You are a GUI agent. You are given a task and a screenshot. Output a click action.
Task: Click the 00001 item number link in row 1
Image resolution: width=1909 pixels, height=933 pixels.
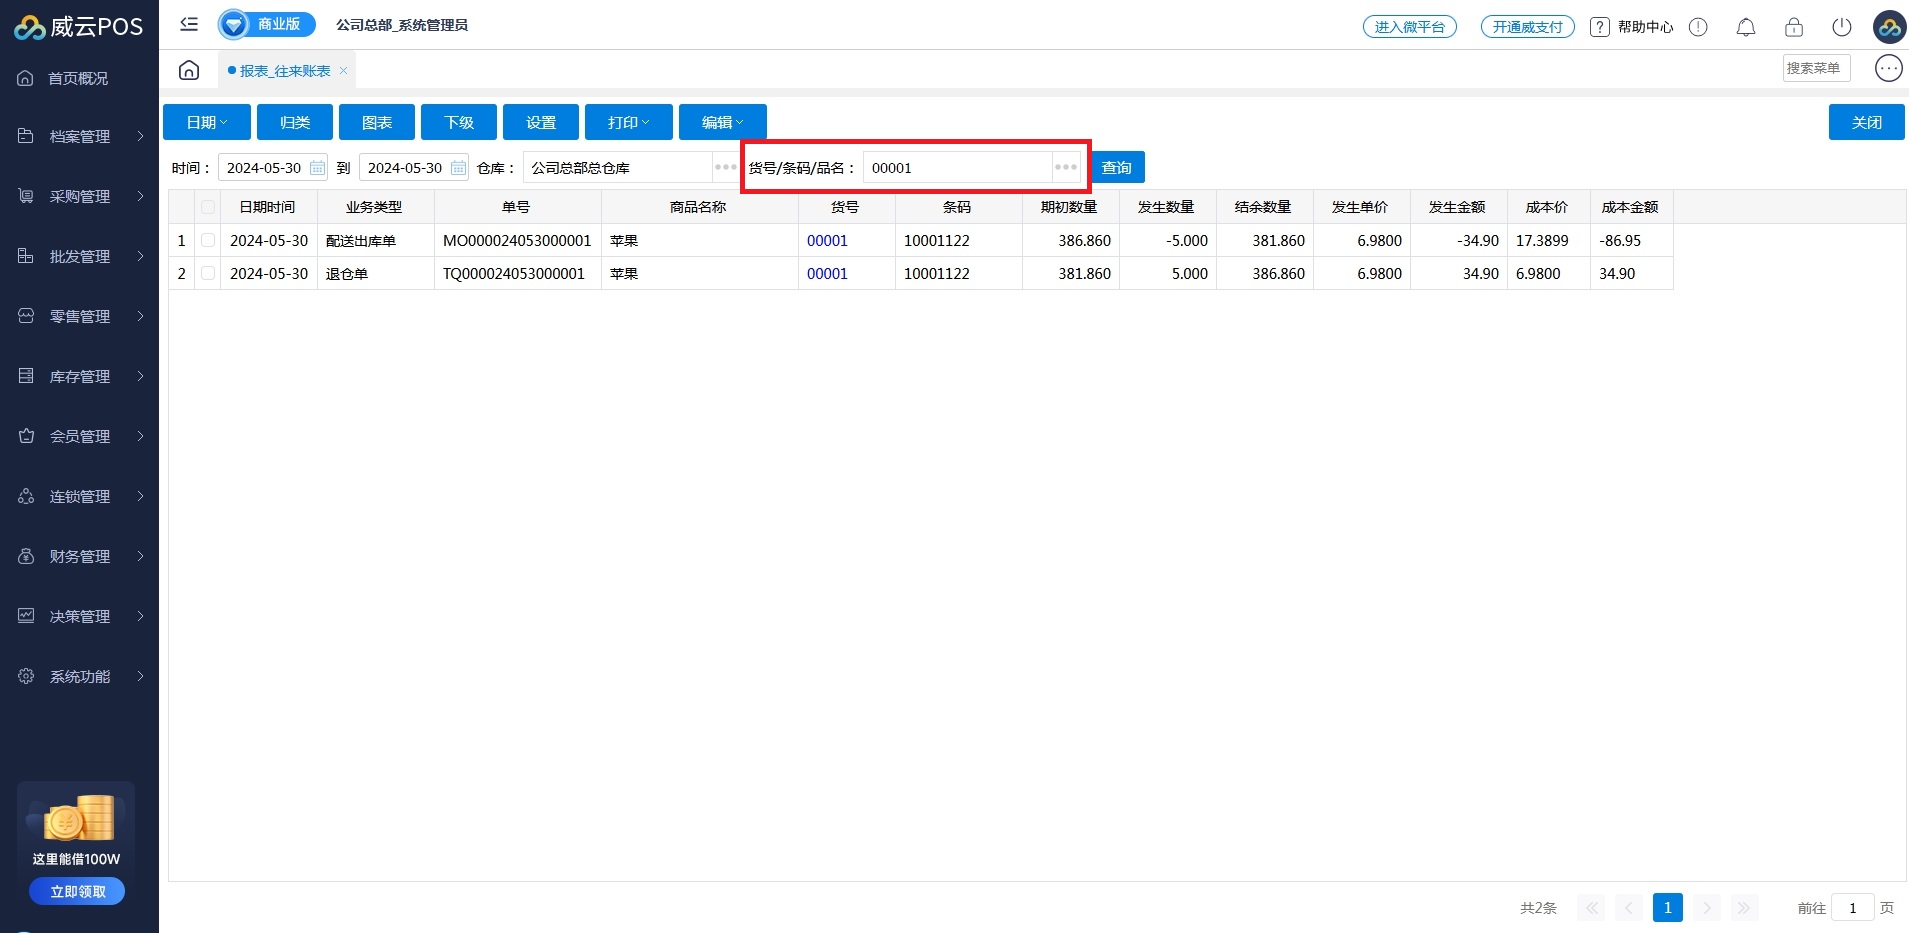click(827, 240)
